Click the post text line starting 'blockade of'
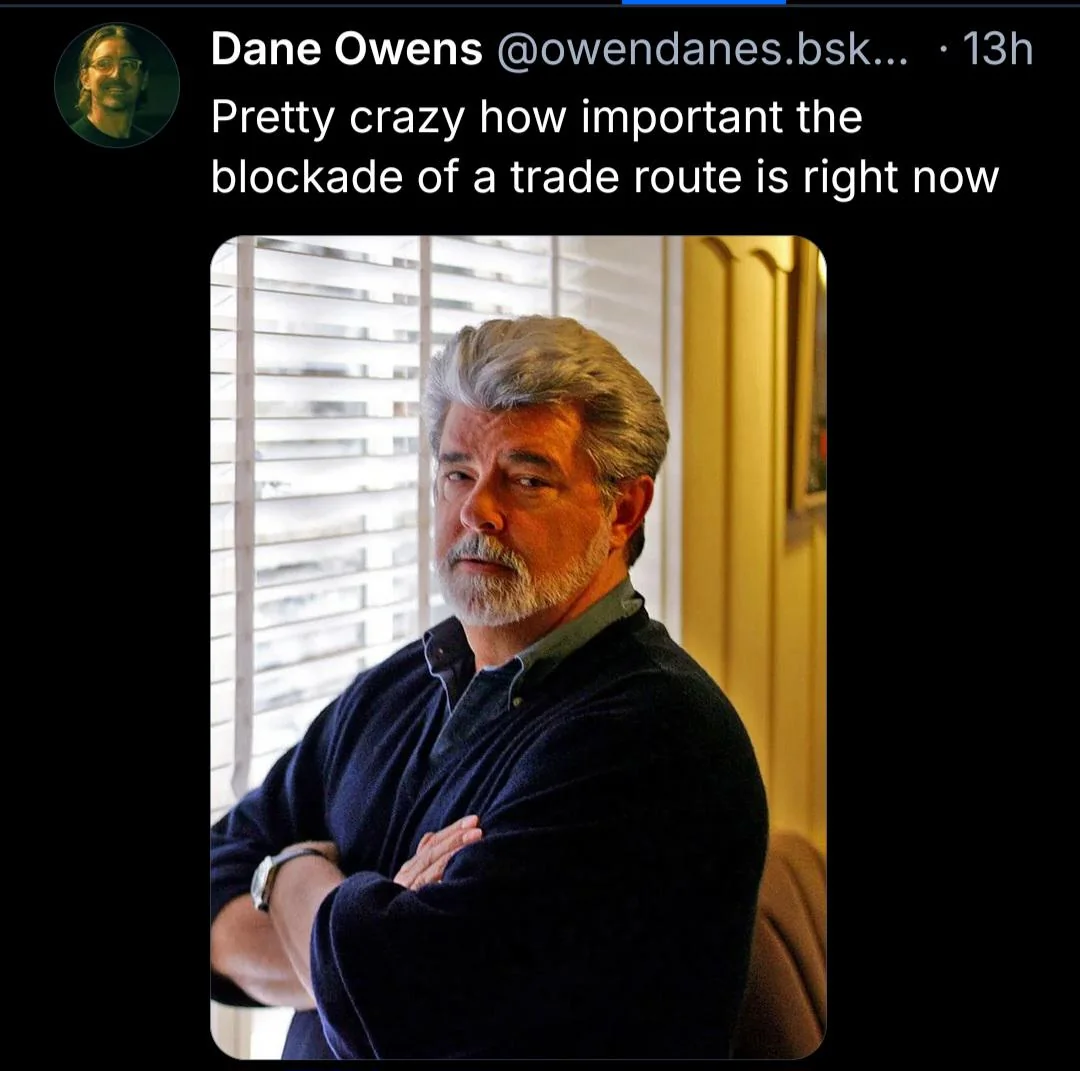Screen dimensions: 1080x1071 604,178
